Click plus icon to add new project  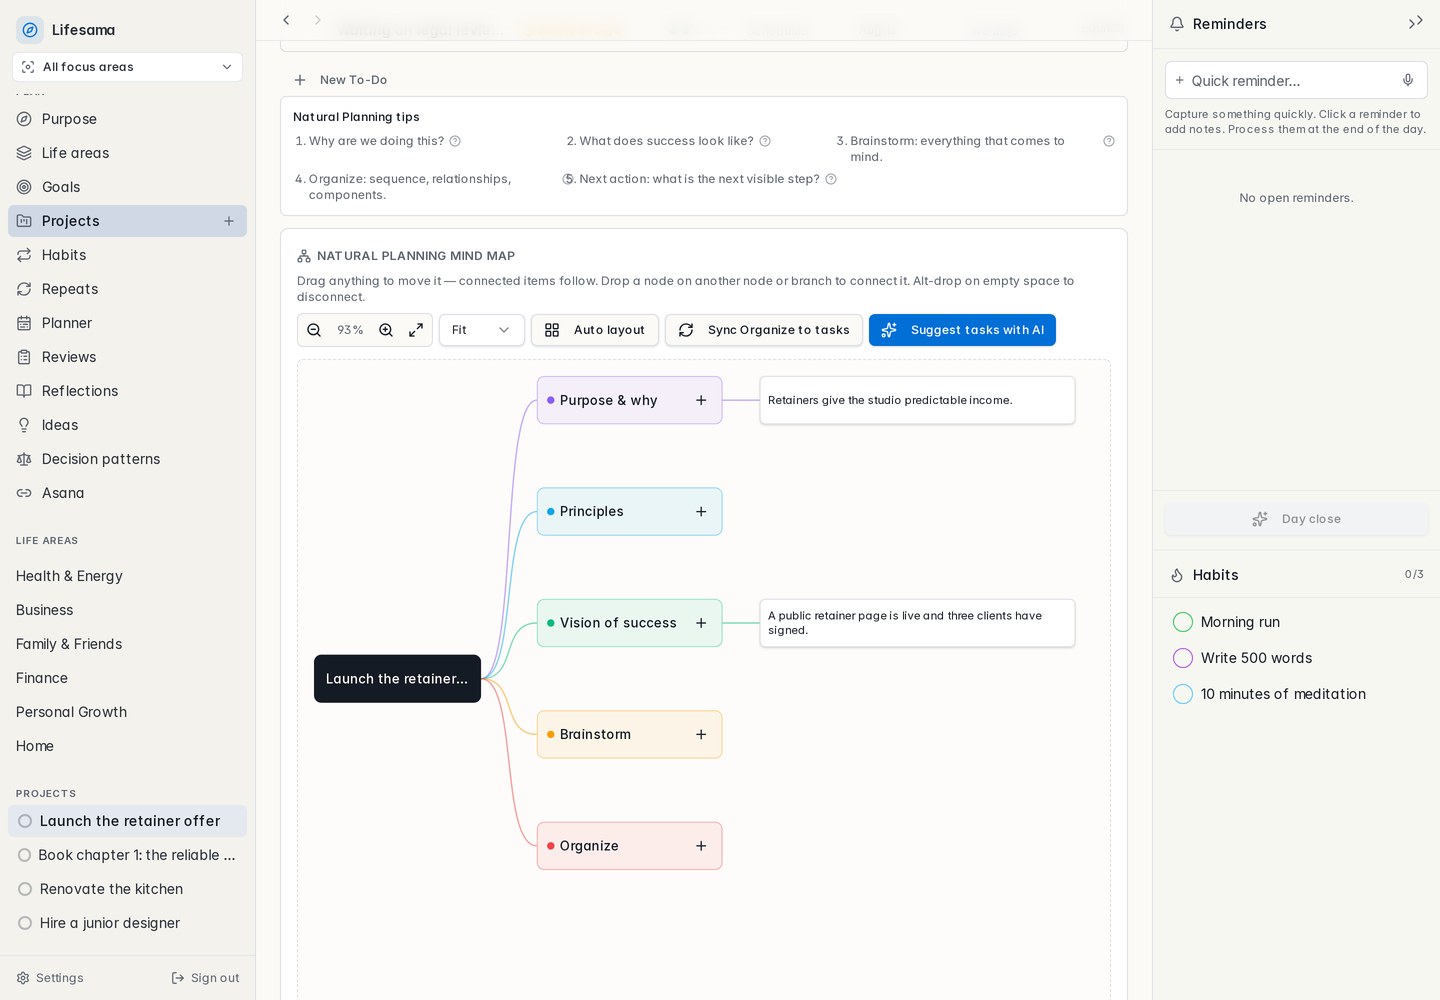click(229, 221)
